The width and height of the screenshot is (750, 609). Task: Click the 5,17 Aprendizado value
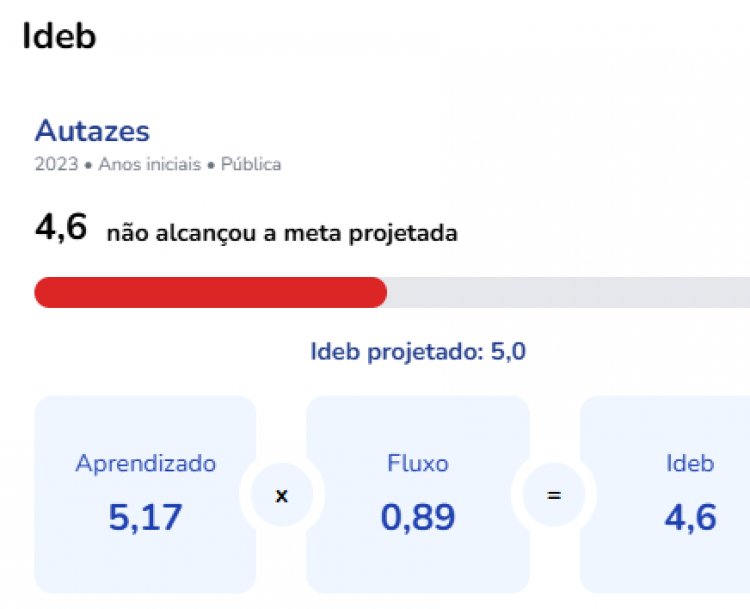click(x=145, y=517)
